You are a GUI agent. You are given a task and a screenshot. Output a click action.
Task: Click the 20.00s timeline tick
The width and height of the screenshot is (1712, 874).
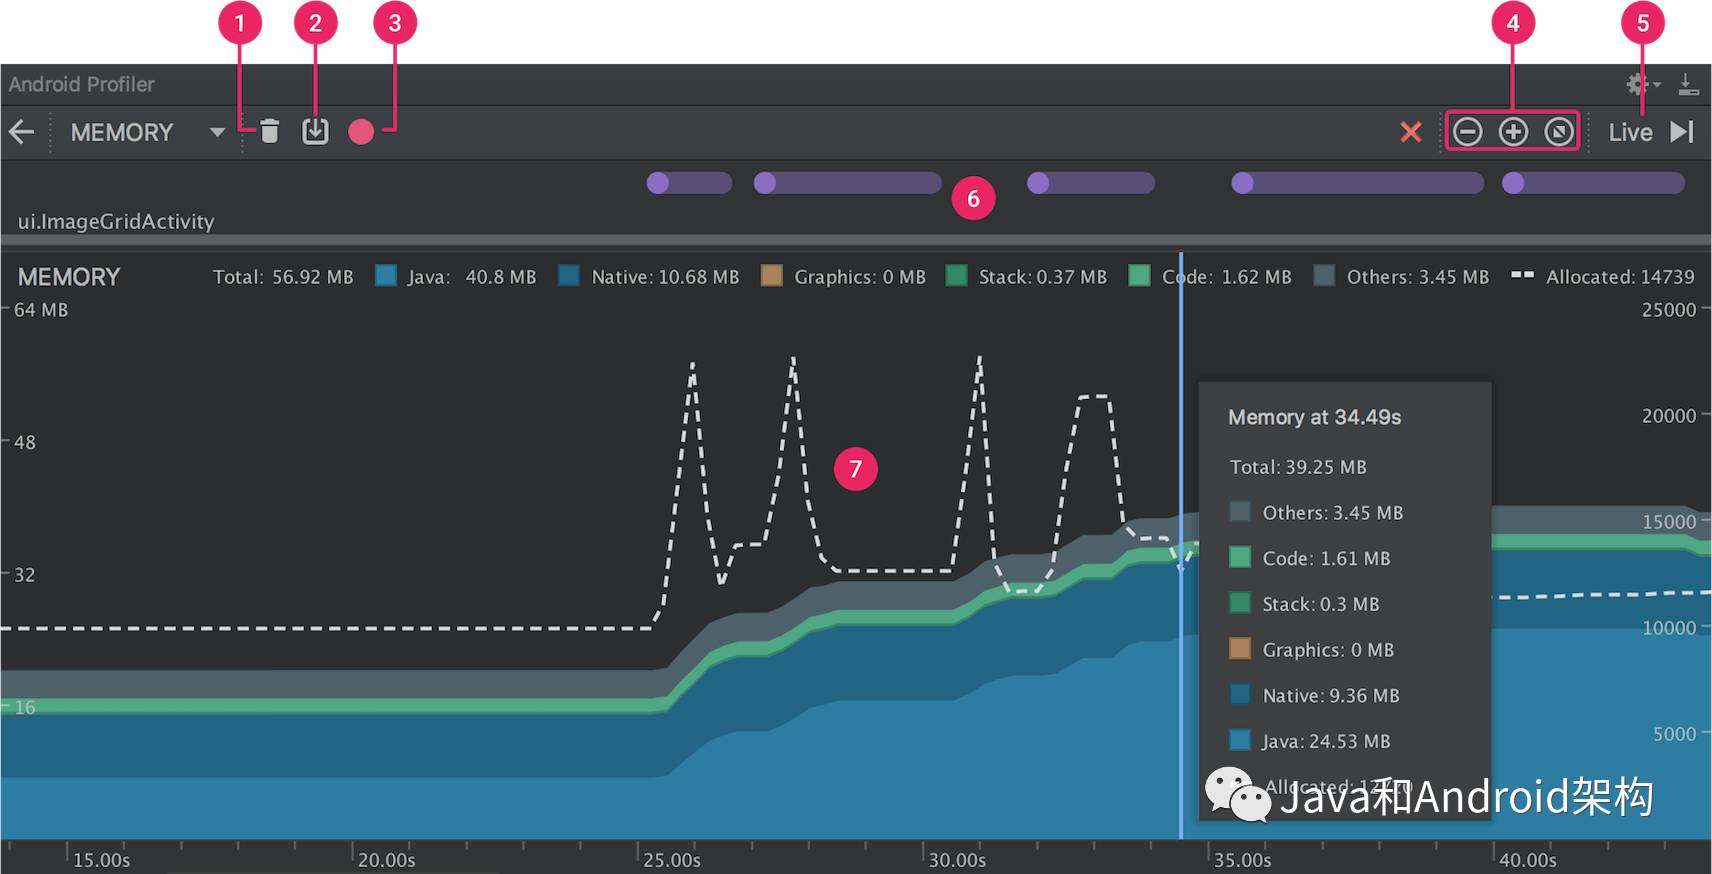click(x=387, y=860)
